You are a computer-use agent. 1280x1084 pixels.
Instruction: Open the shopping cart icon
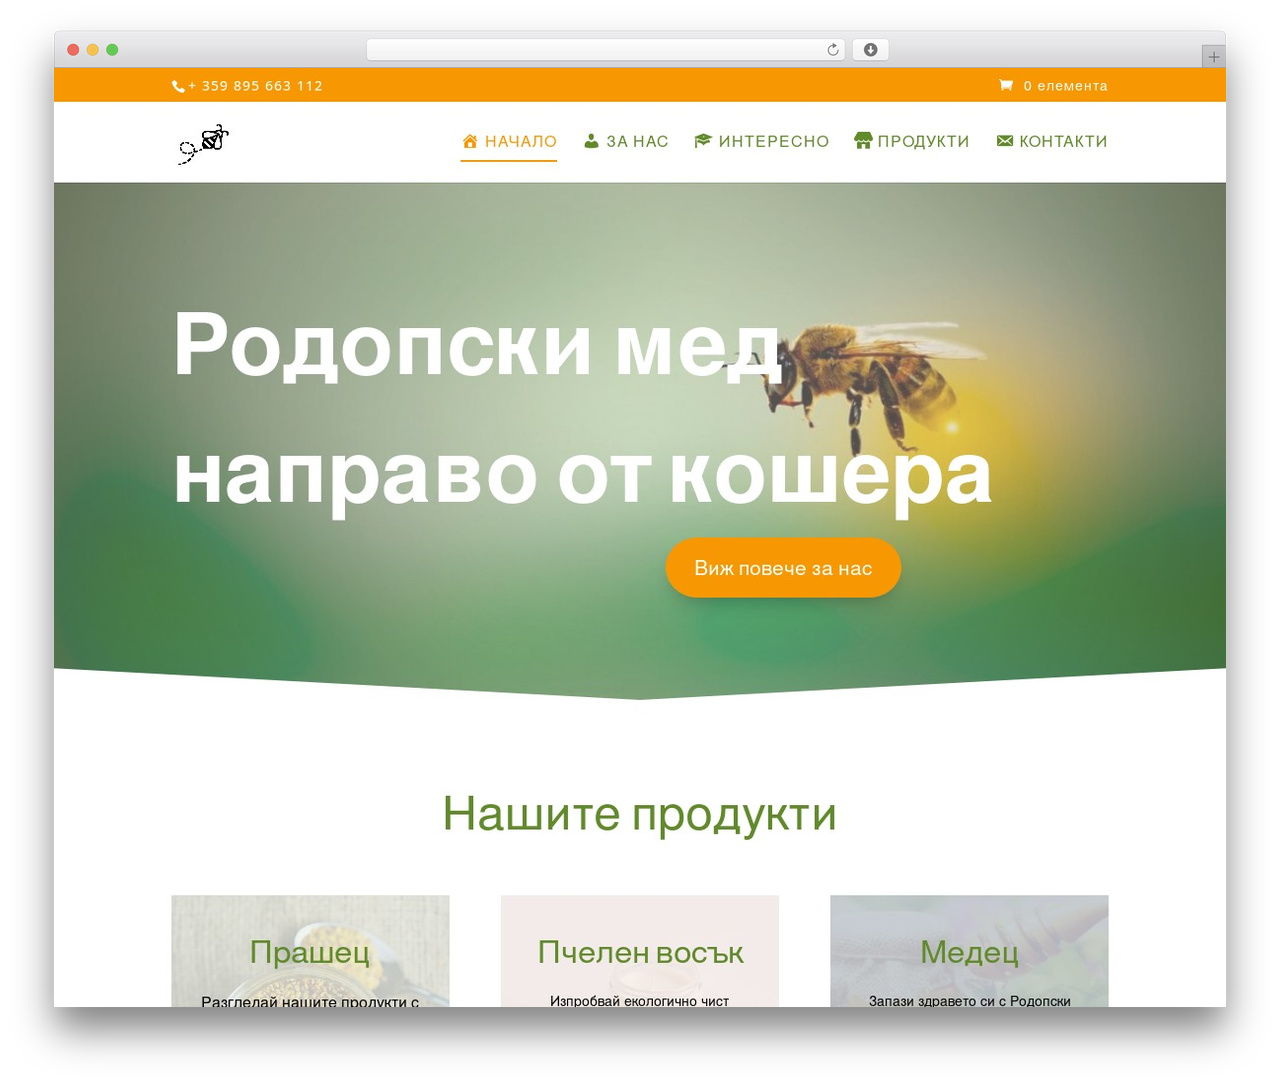pyautogui.click(x=1006, y=85)
